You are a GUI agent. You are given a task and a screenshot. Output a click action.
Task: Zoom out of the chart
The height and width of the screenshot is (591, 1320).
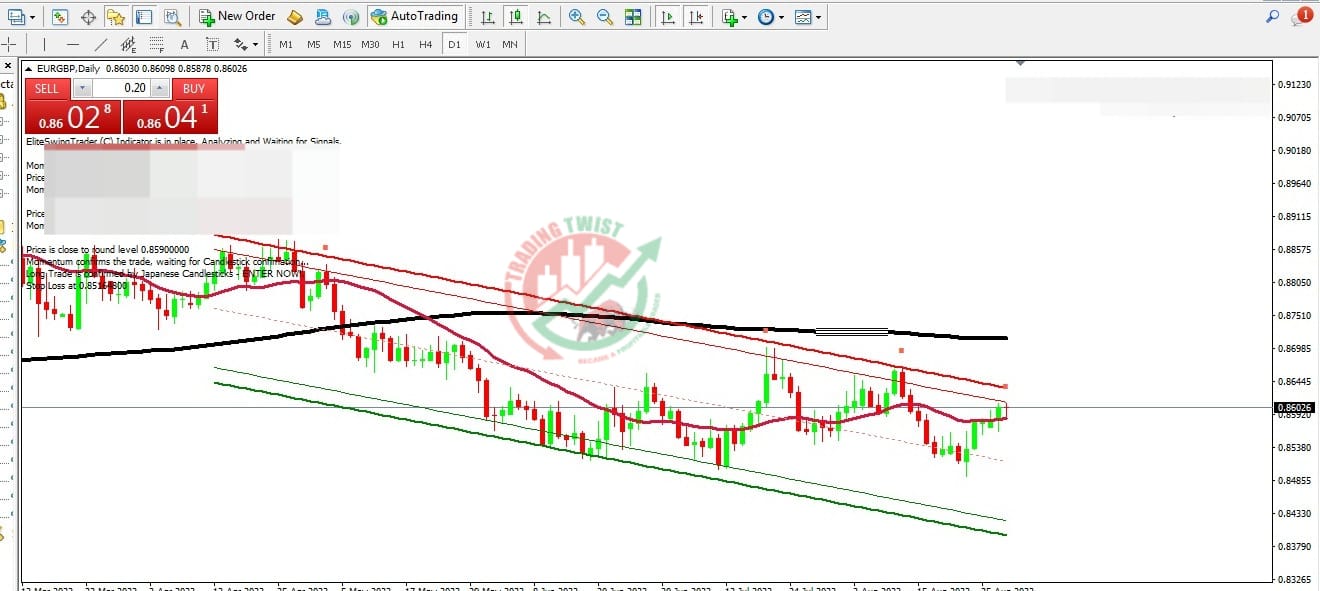pyautogui.click(x=605, y=17)
